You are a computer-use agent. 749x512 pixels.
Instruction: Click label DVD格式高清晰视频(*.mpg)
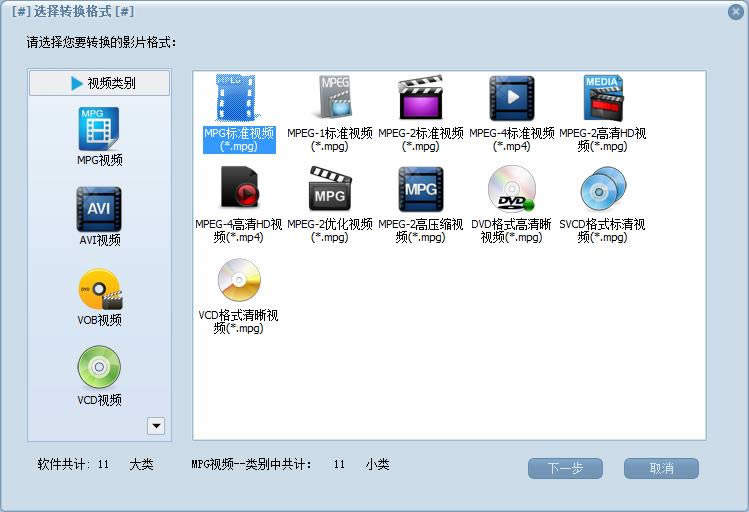[511, 231]
